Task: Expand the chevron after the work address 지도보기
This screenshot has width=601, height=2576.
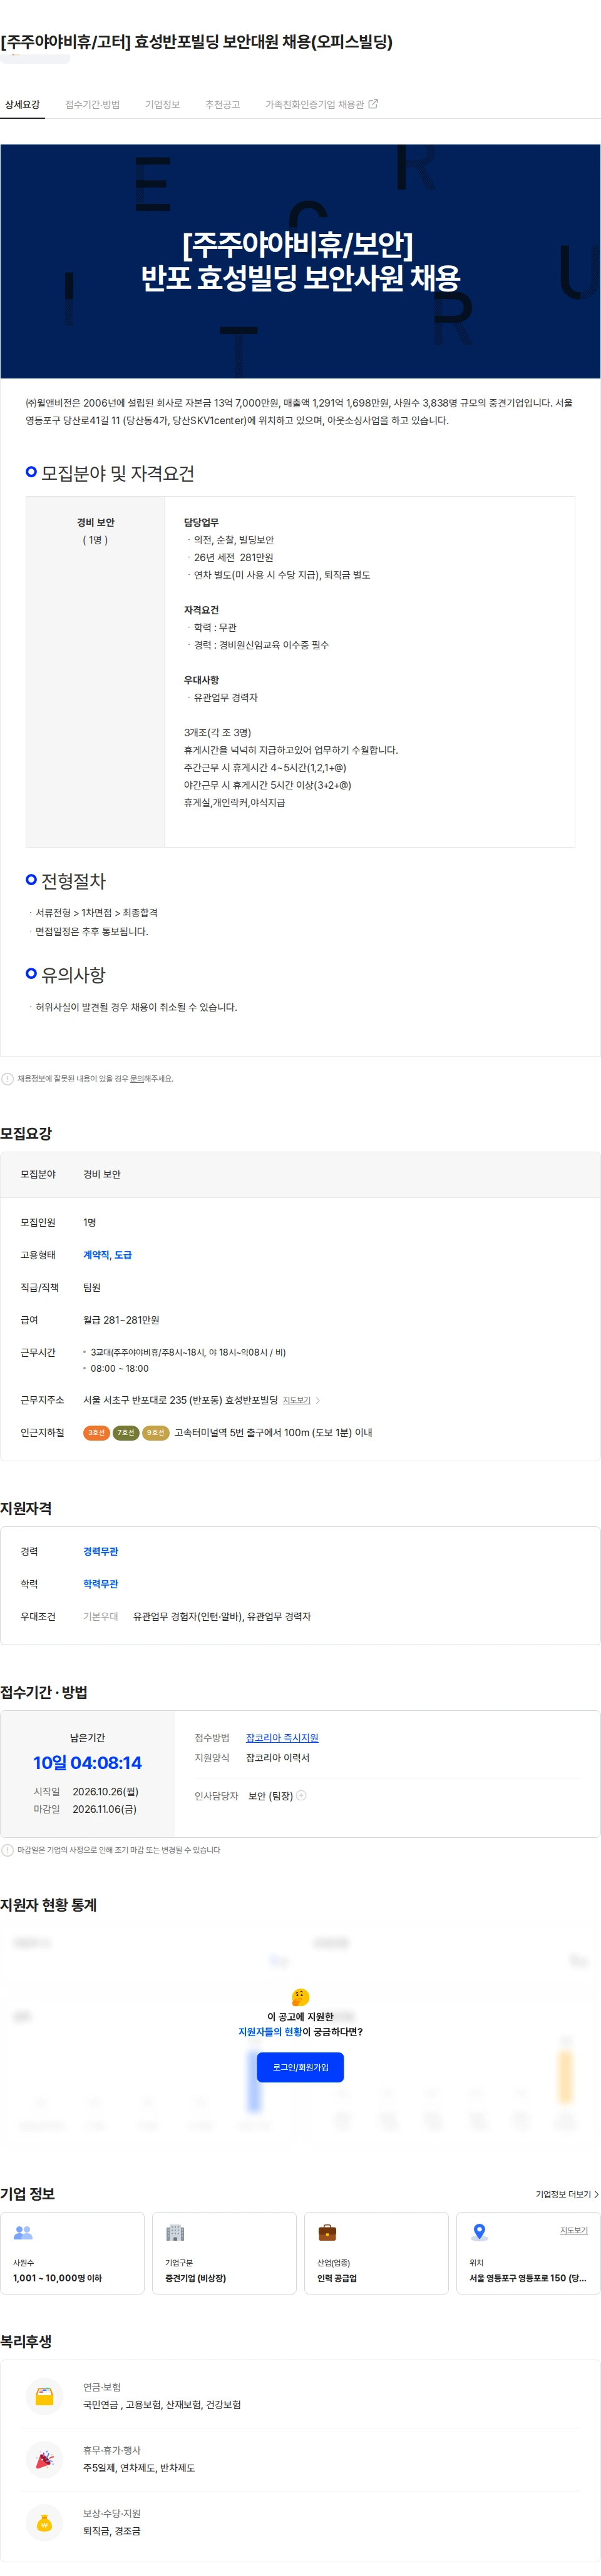Action: click(318, 1400)
